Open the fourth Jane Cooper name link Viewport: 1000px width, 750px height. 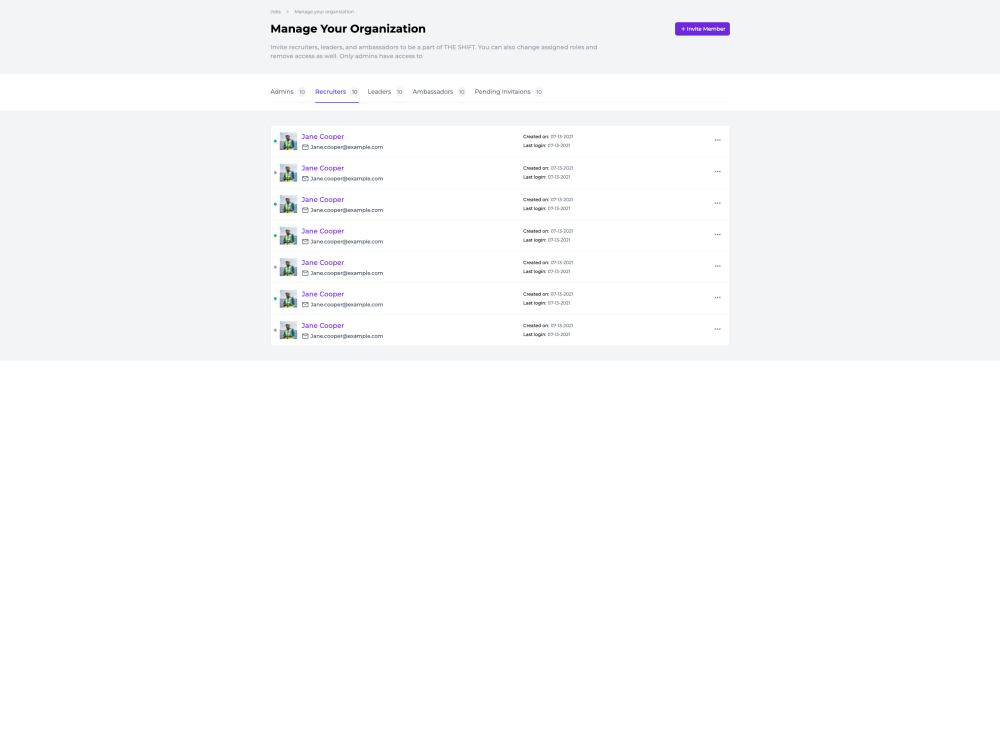click(x=323, y=232)
